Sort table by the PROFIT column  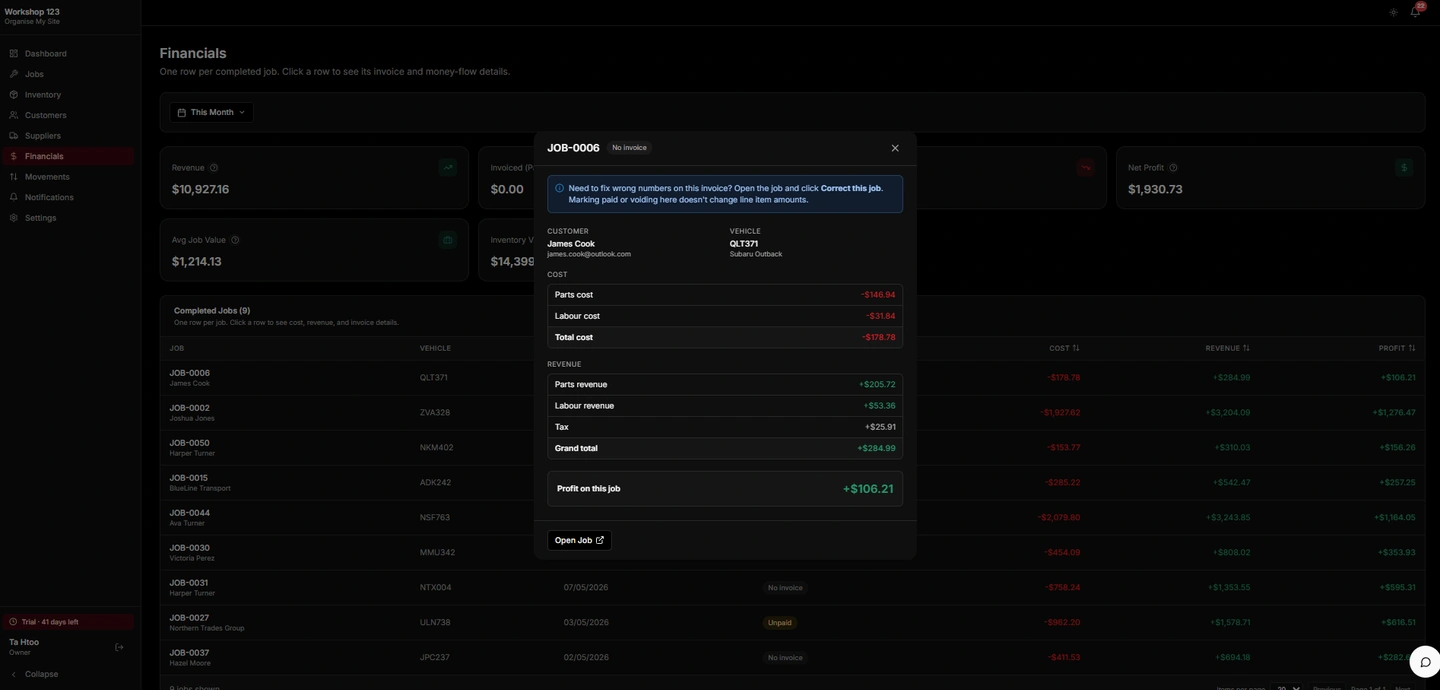[1396, 348]
